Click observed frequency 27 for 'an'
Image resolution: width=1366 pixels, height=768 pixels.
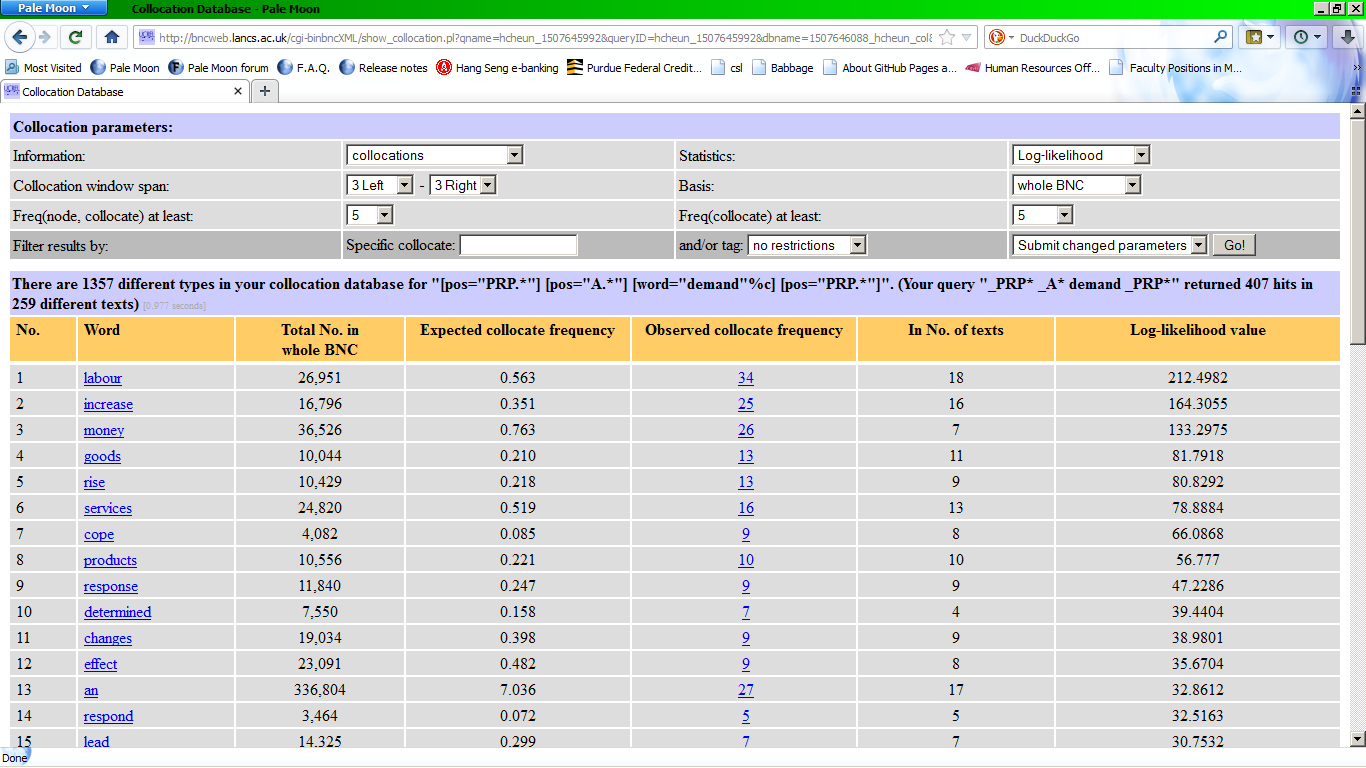[x=746, y=690]
